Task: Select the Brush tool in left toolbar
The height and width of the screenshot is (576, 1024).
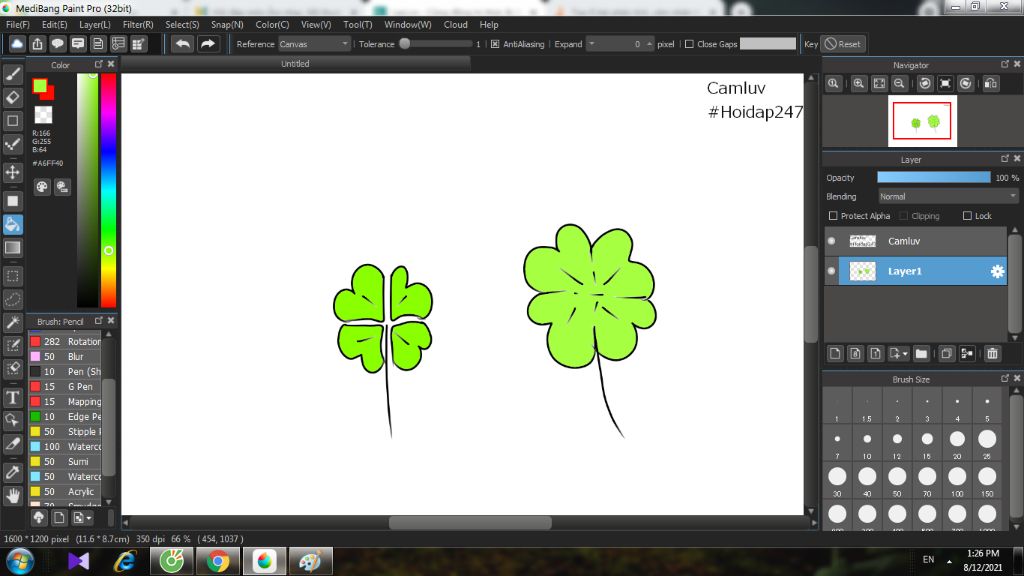Action: tap(12, 74)
